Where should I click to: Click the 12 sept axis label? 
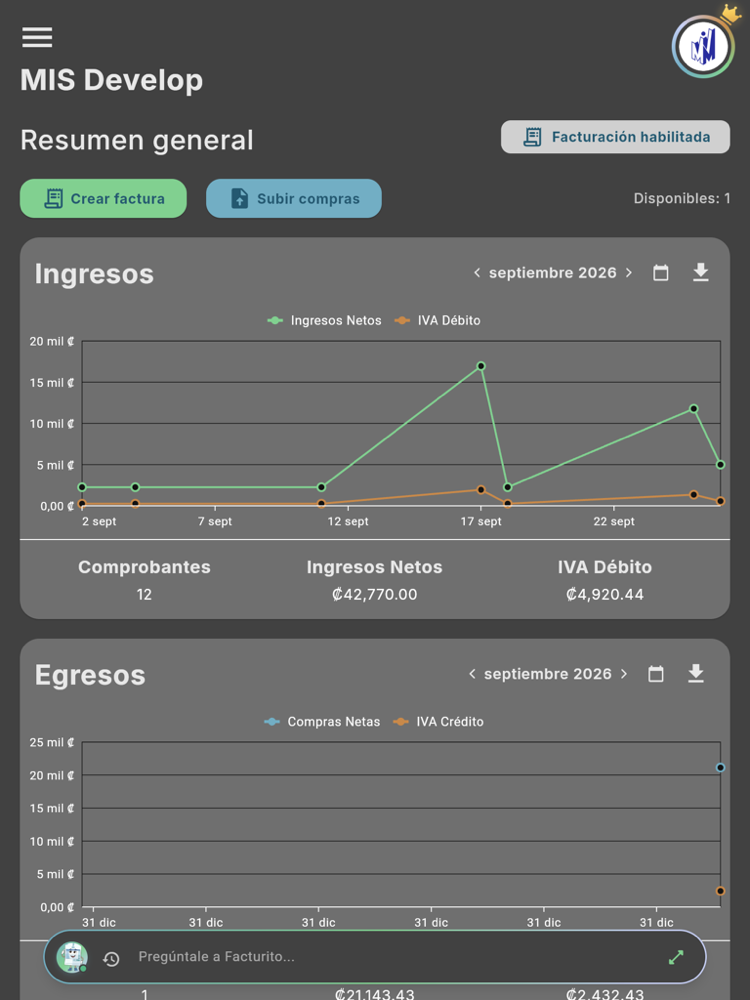click(x=348, y=522)
